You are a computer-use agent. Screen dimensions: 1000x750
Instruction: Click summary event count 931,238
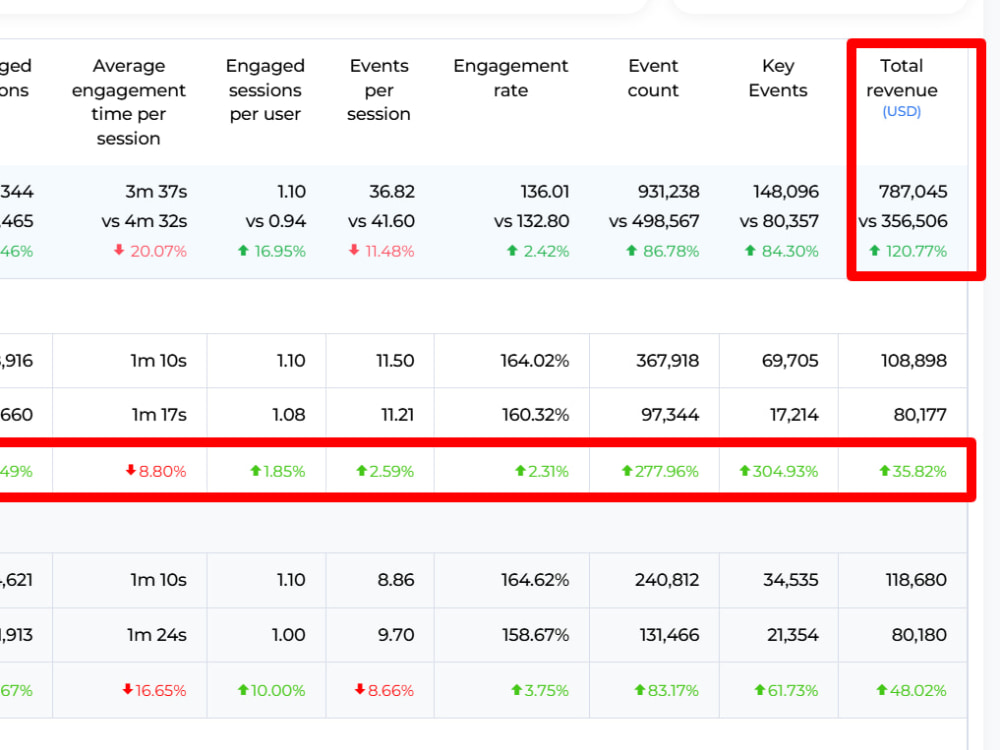point(668,191)
